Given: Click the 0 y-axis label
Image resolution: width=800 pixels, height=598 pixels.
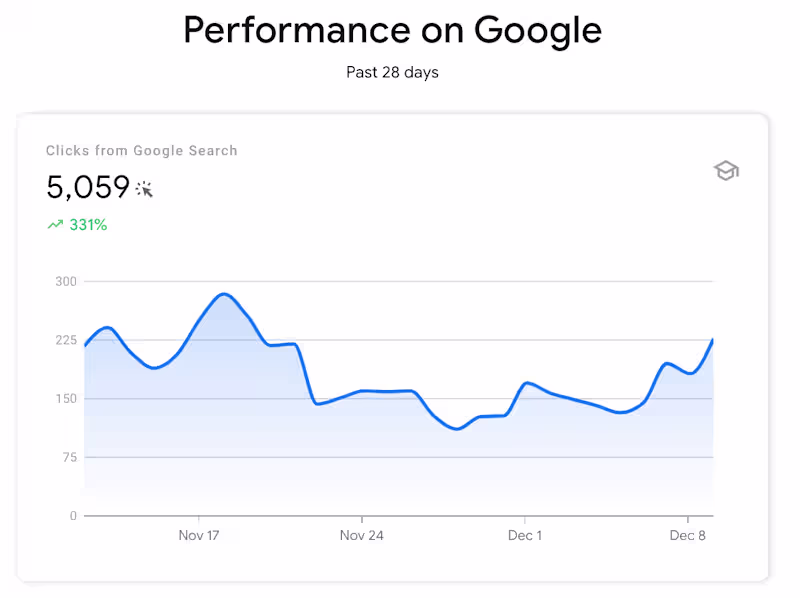Looking at the screenshot, I should coord(73,516).
